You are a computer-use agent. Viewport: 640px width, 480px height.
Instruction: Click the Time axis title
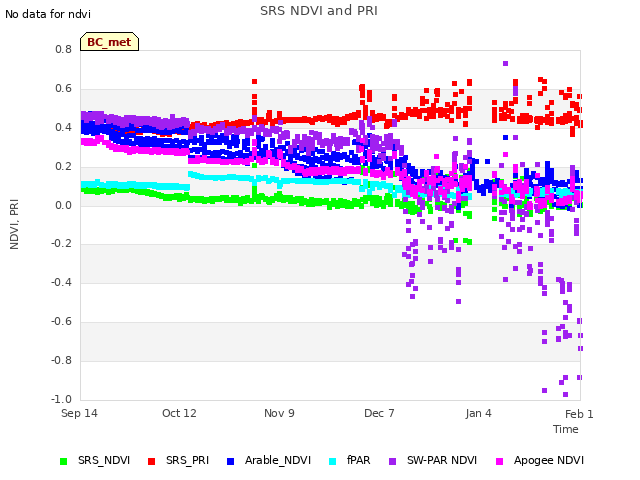pyautogui.click(x=566, y=429)
